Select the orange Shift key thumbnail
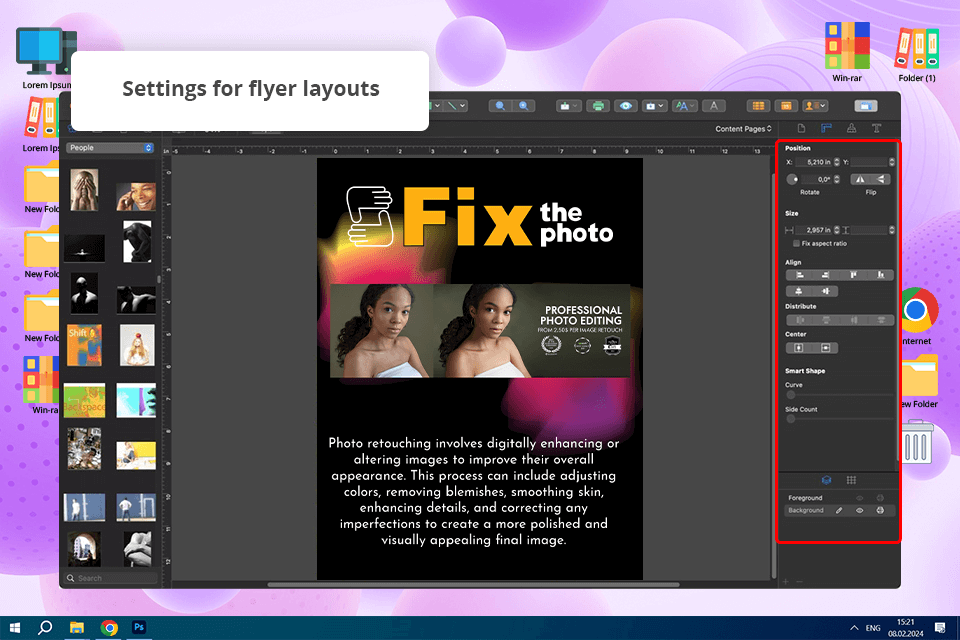 (84, 345)
